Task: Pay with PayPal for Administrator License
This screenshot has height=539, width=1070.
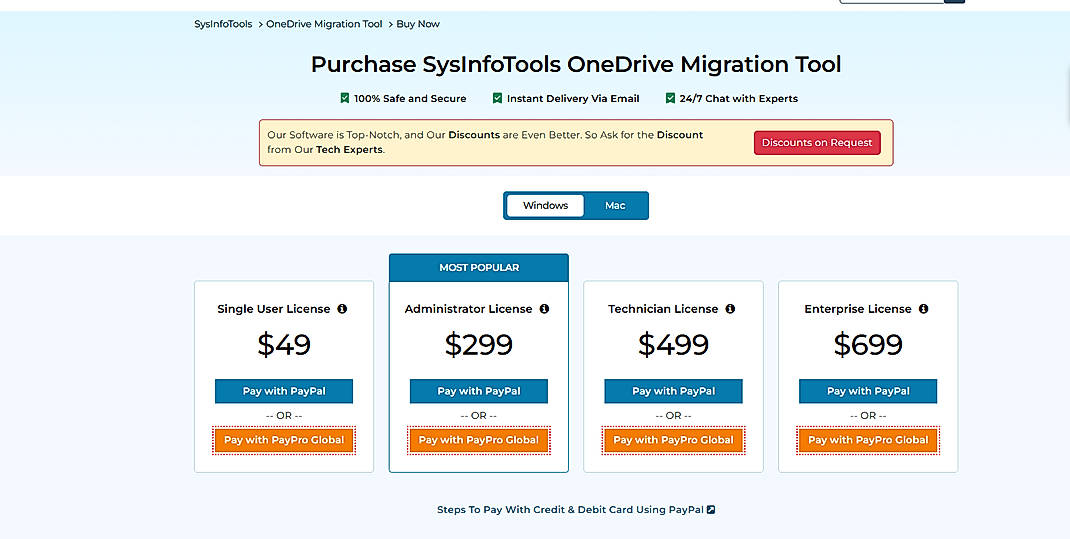Action: coord(478,391)
